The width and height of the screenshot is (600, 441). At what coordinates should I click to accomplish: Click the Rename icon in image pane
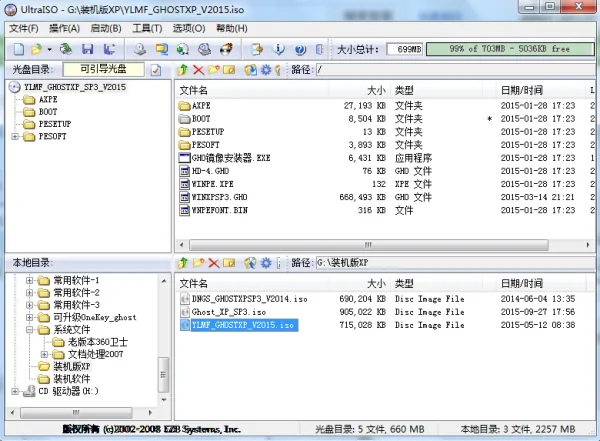tap(229, 70)
